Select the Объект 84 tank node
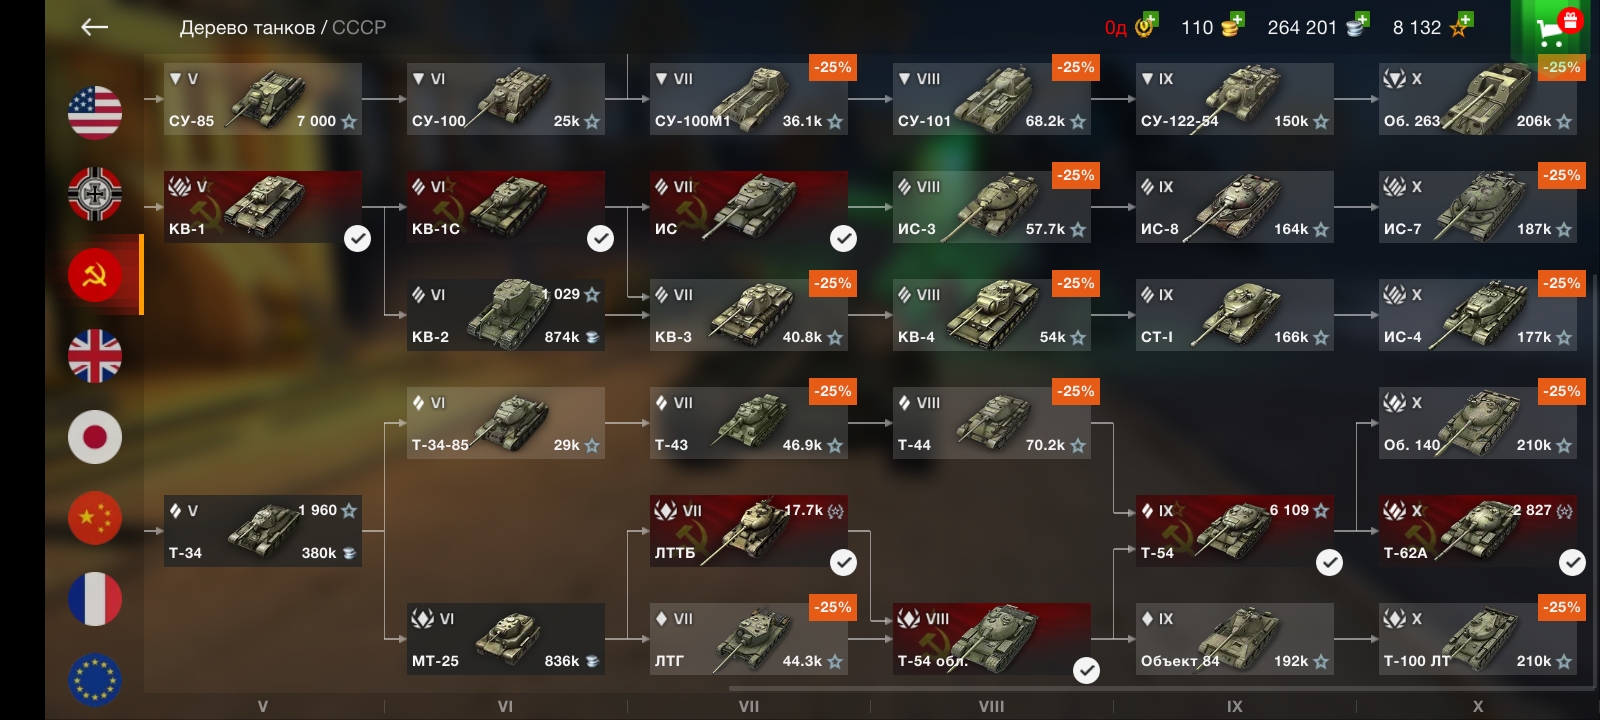Image resolution: width=1600 pixels, height=720 pixels. 1235,639
